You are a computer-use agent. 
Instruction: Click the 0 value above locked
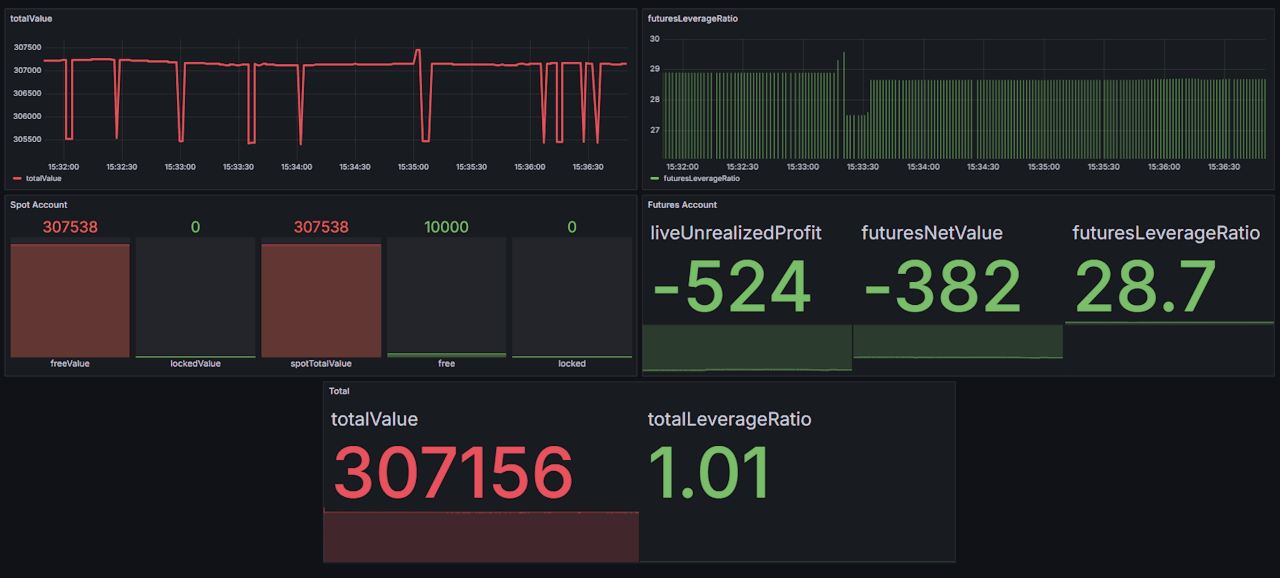click(572, 227)
